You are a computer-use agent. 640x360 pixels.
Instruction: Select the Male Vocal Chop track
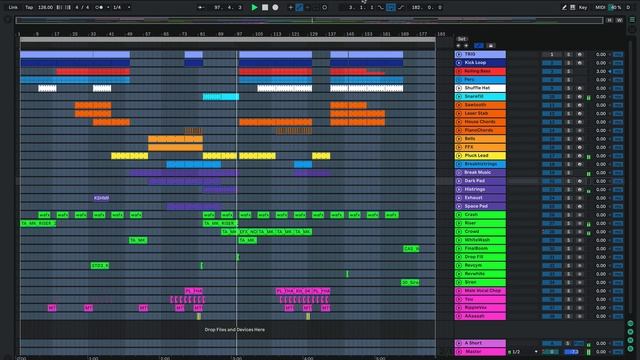click(x=480, y=291)
